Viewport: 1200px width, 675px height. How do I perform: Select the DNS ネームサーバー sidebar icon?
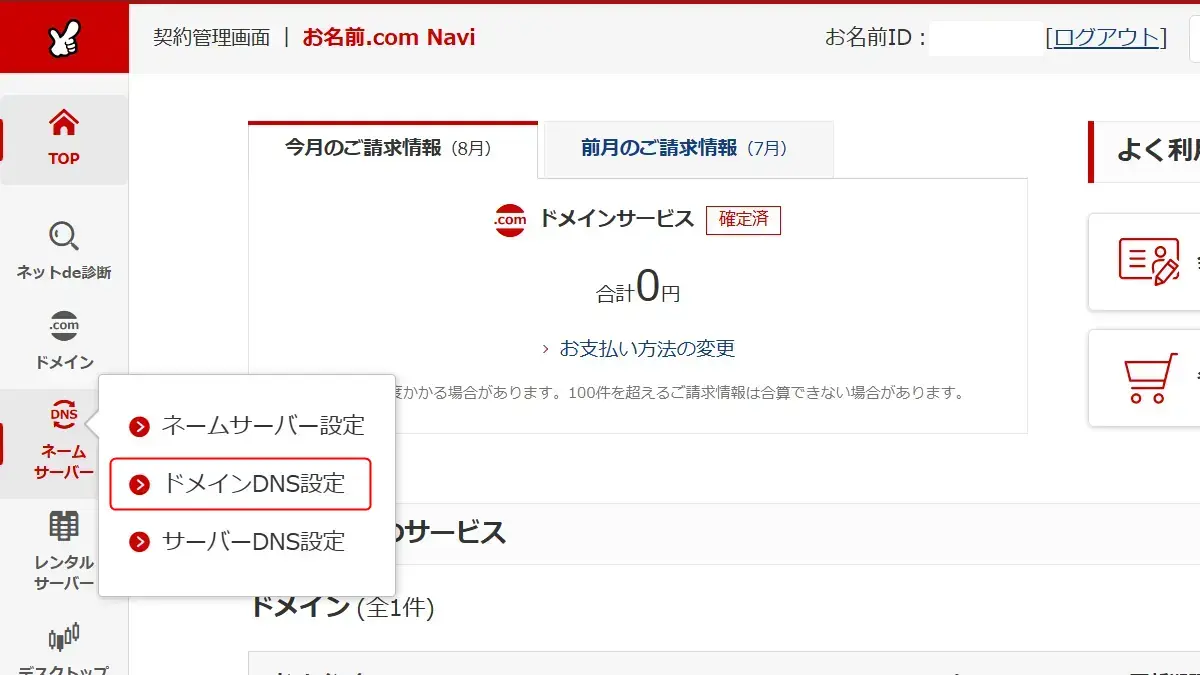pos(64,414)
